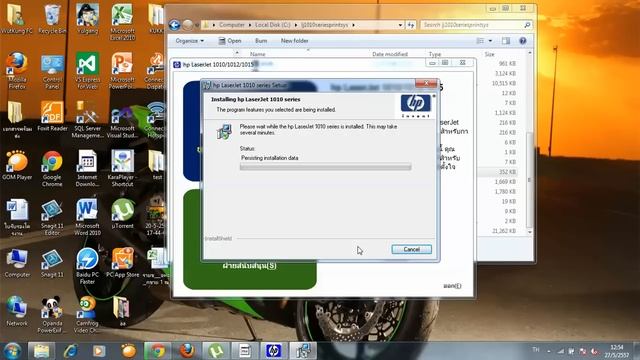The width and height of the screenshot is (640, 360).
Task: Click Local Disk (C:) in address bar
Action: tap(273, 25)
